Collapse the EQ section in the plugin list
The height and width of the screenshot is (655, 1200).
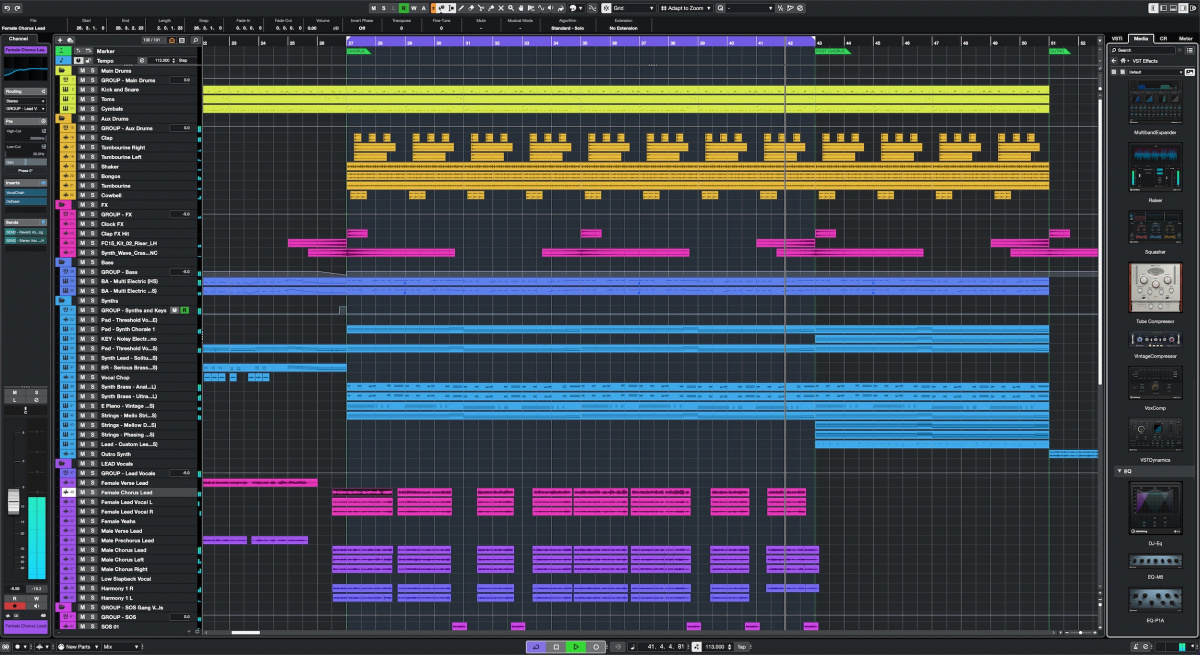tap(1118, 470)
